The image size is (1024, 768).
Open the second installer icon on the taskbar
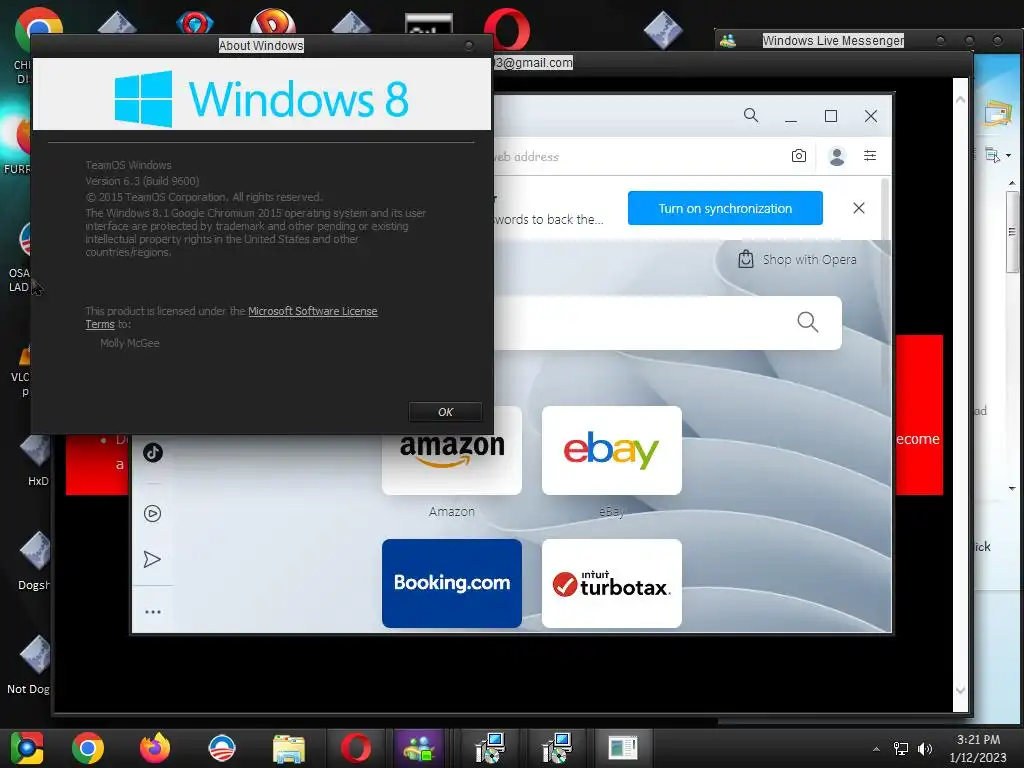(x=557, y=748)
